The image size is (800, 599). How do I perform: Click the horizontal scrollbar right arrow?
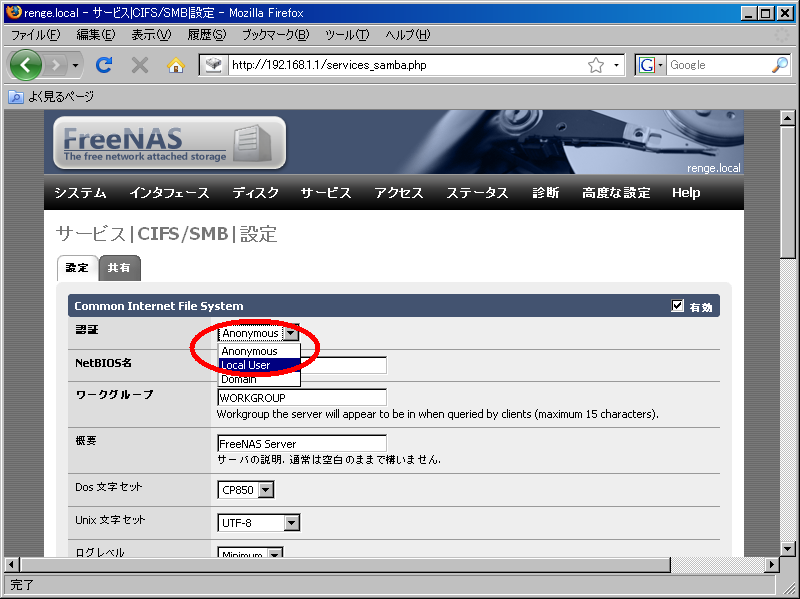pos(772,564)
